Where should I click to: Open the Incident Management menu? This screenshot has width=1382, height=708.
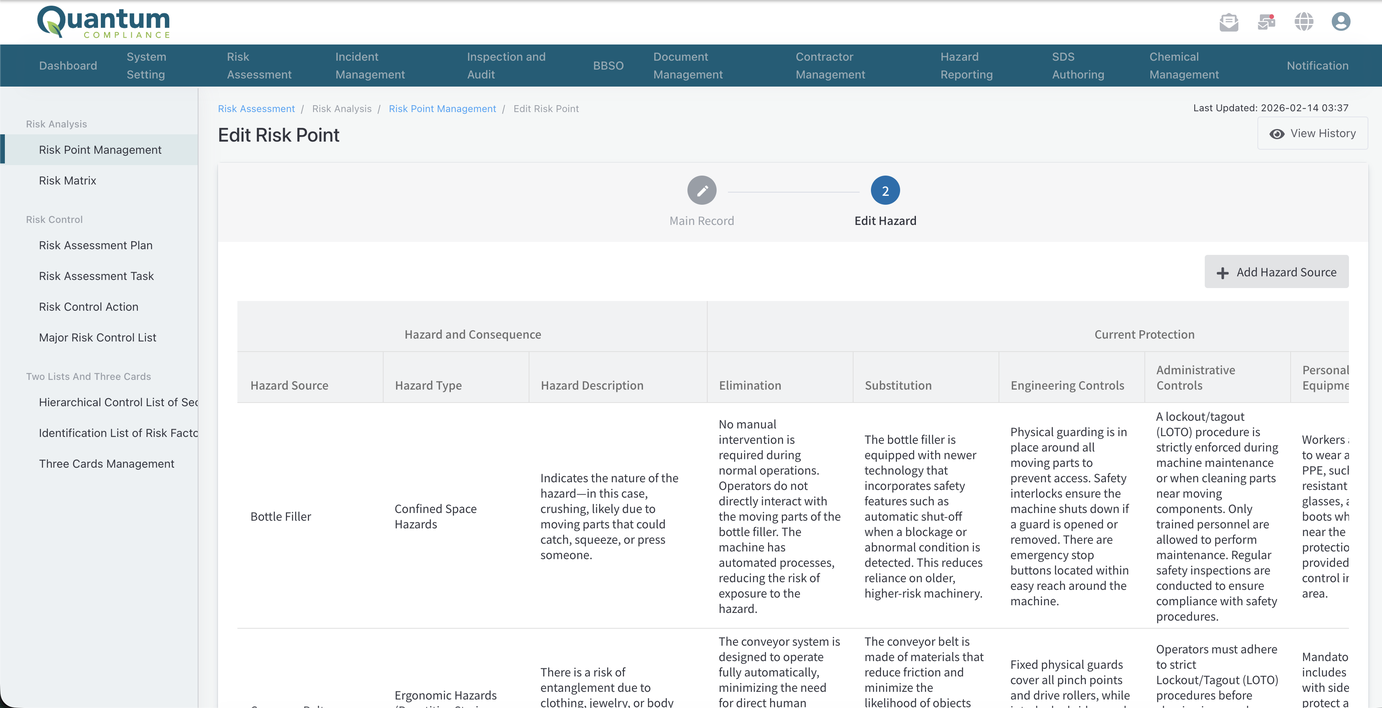[370, 66]
